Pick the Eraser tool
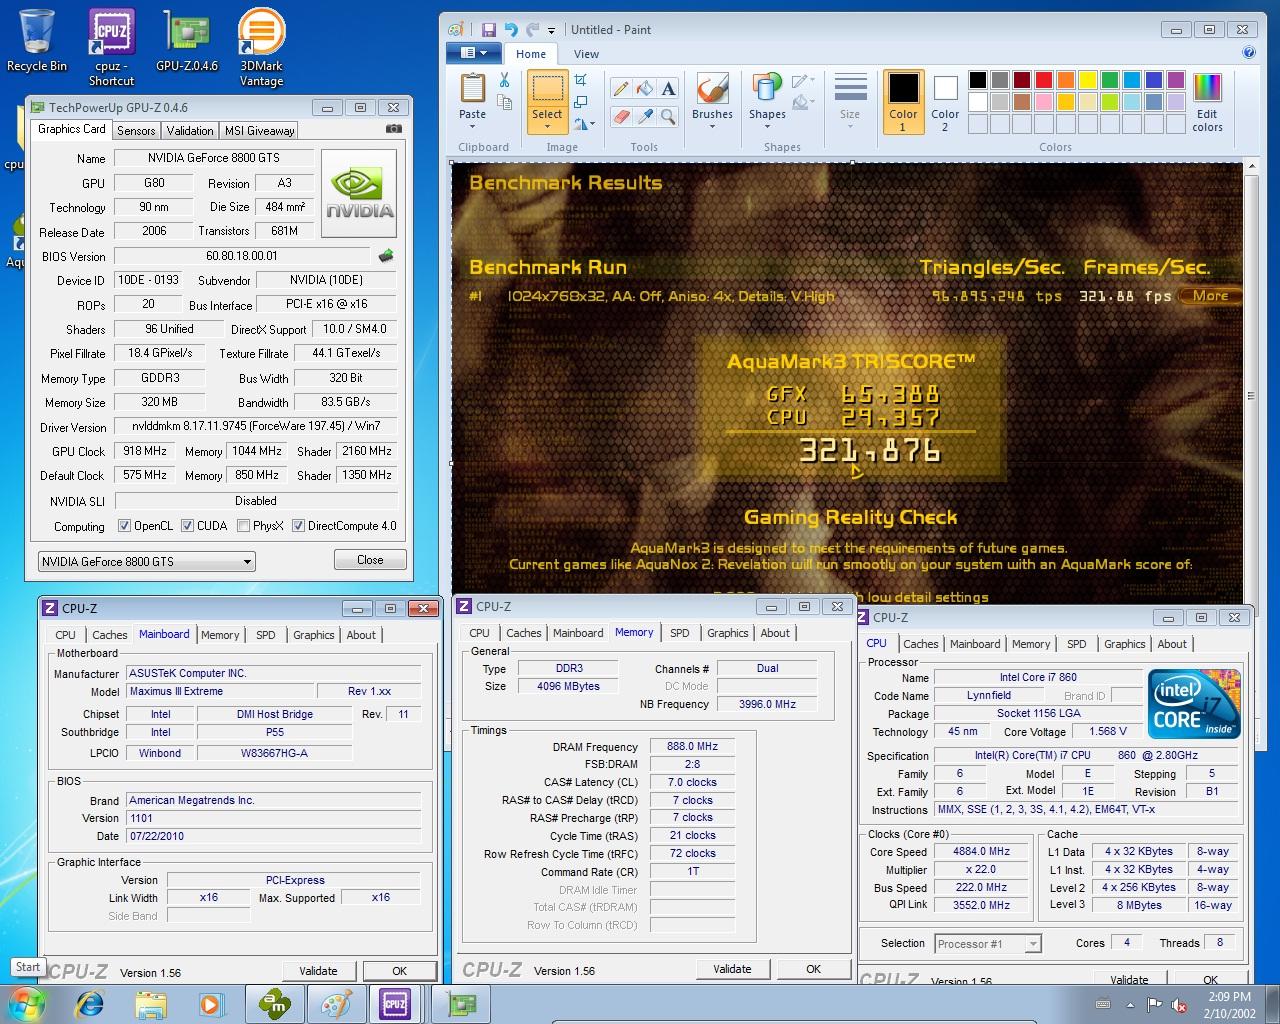This screenshot has width=1280, height=1024. [x=620, y=117]
